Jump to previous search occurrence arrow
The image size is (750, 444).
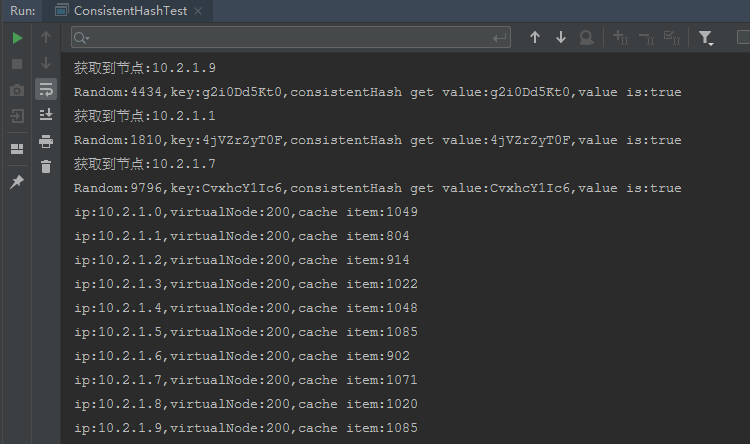tap(535, 38)
